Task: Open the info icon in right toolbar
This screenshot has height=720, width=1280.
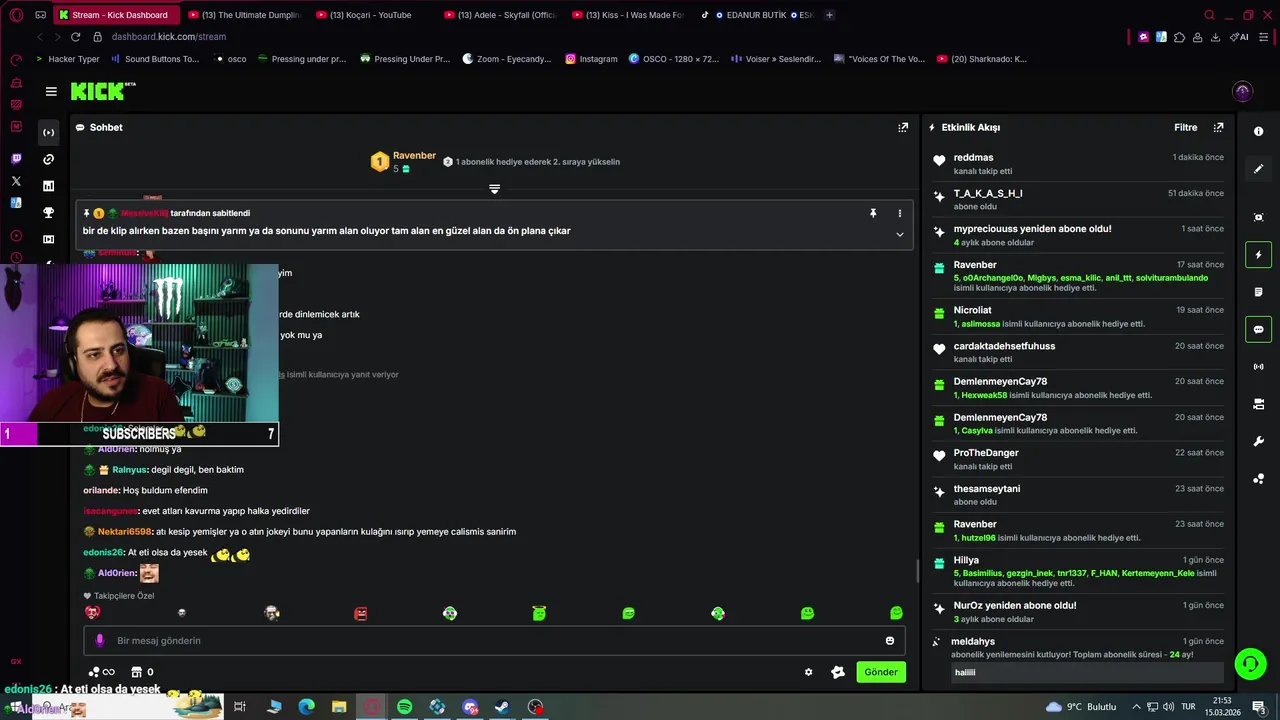Action: point(1258,132)
